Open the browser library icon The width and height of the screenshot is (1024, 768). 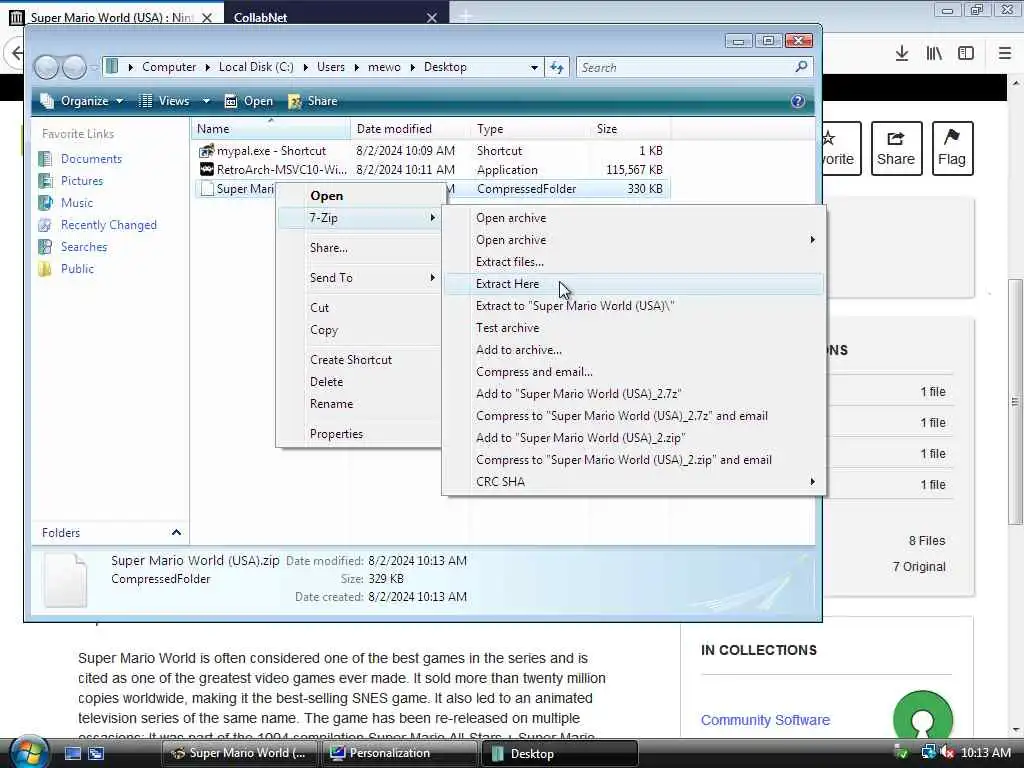[934, 53]
